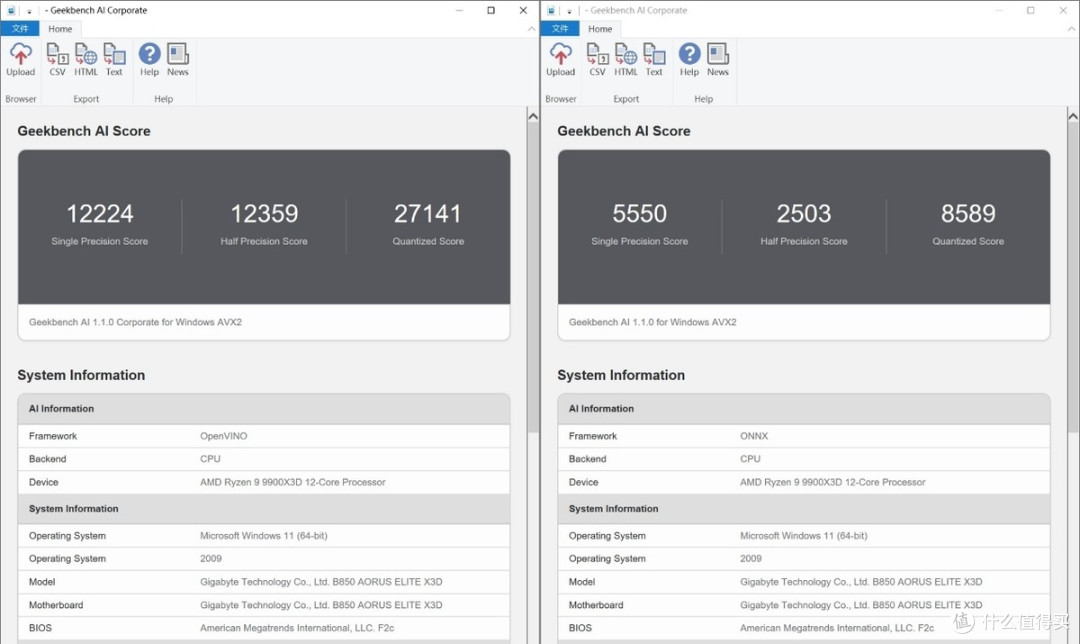
Task: Close the left Geekbench AI window
Action: [x=523, y=10]
